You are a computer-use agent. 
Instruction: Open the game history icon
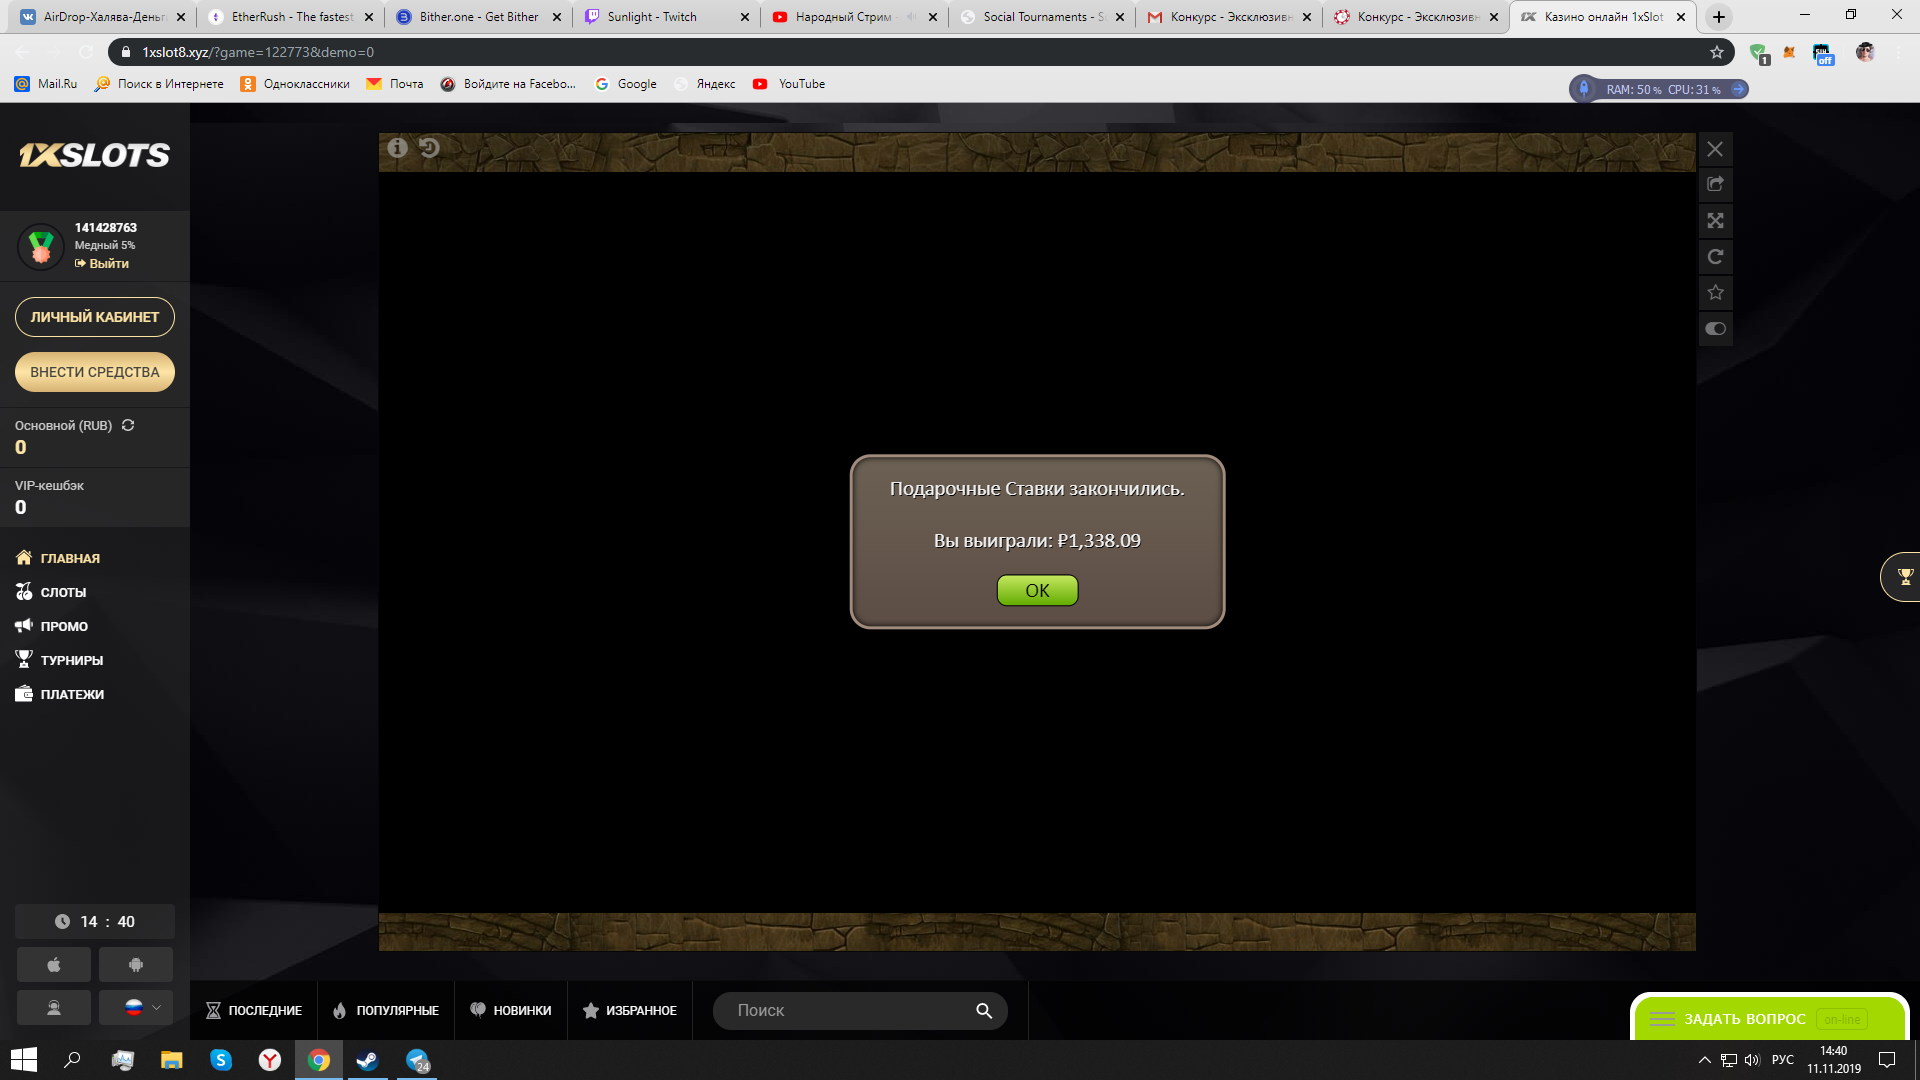tap(429, 148)
